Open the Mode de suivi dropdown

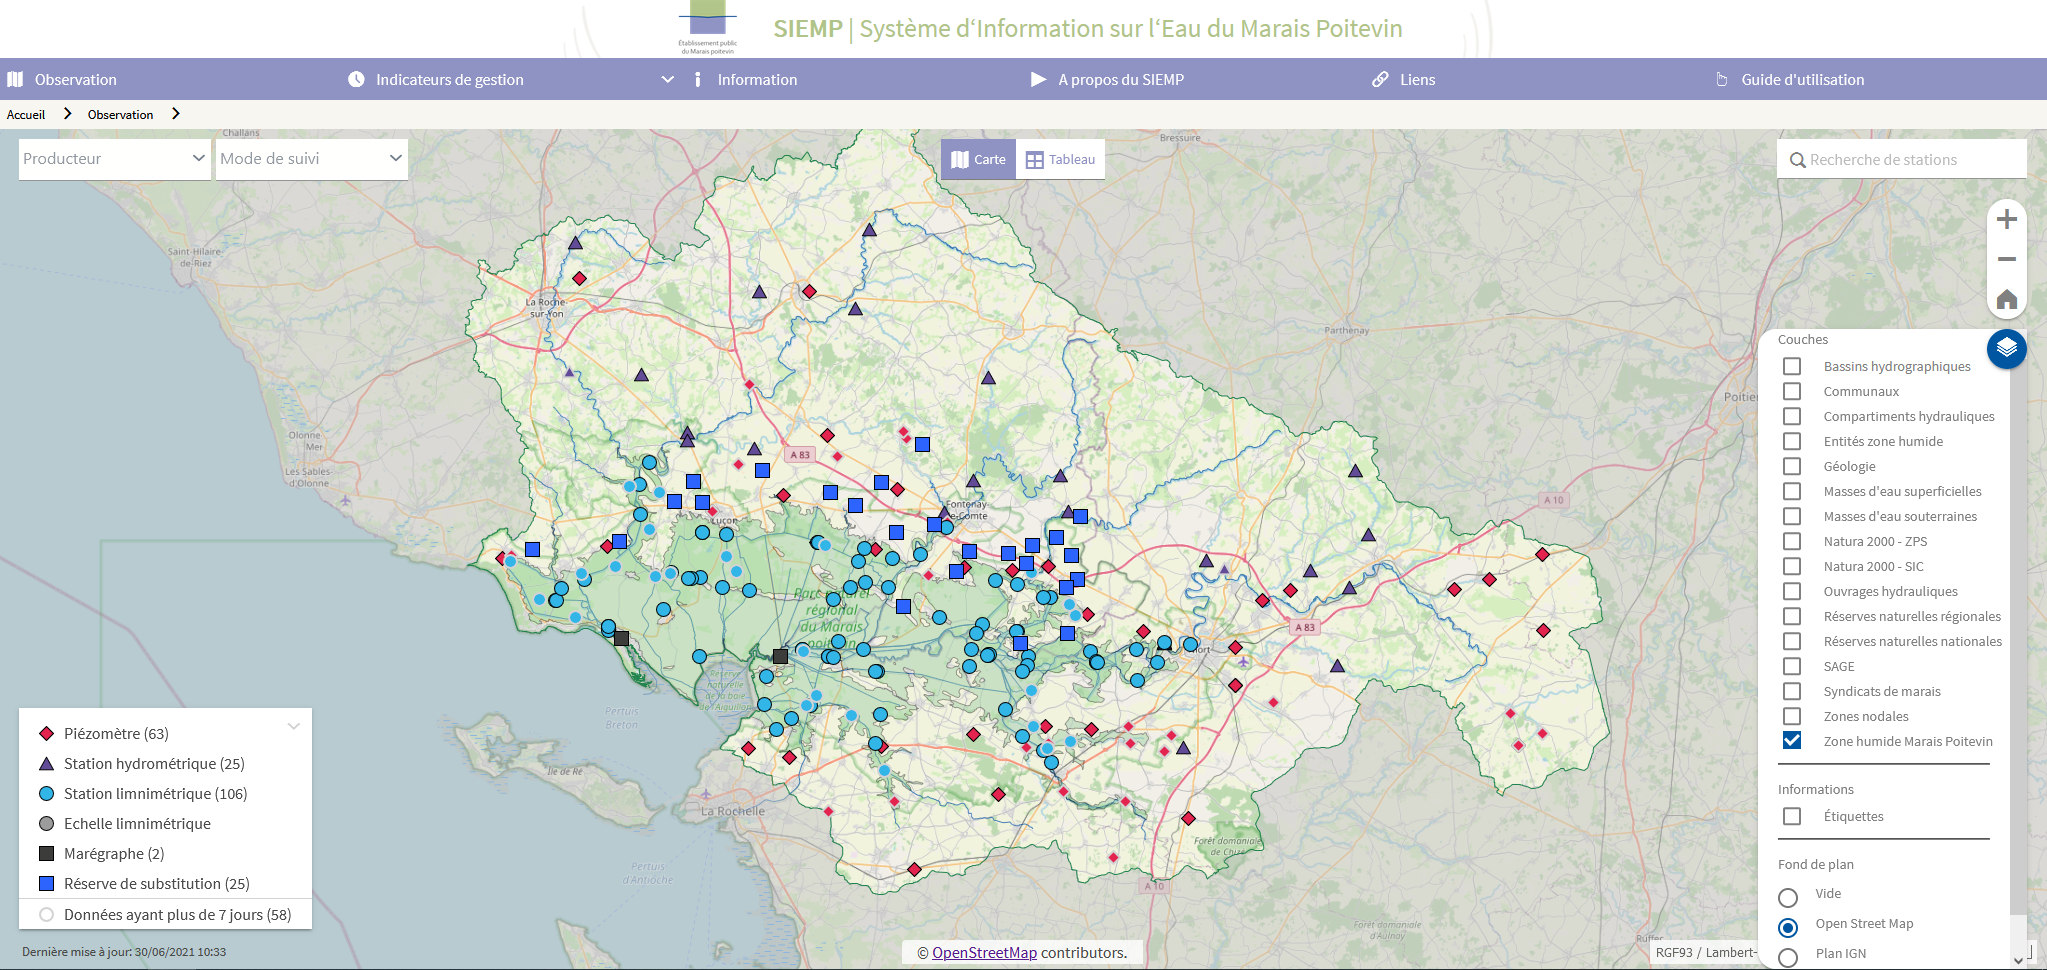pos(312,159)
